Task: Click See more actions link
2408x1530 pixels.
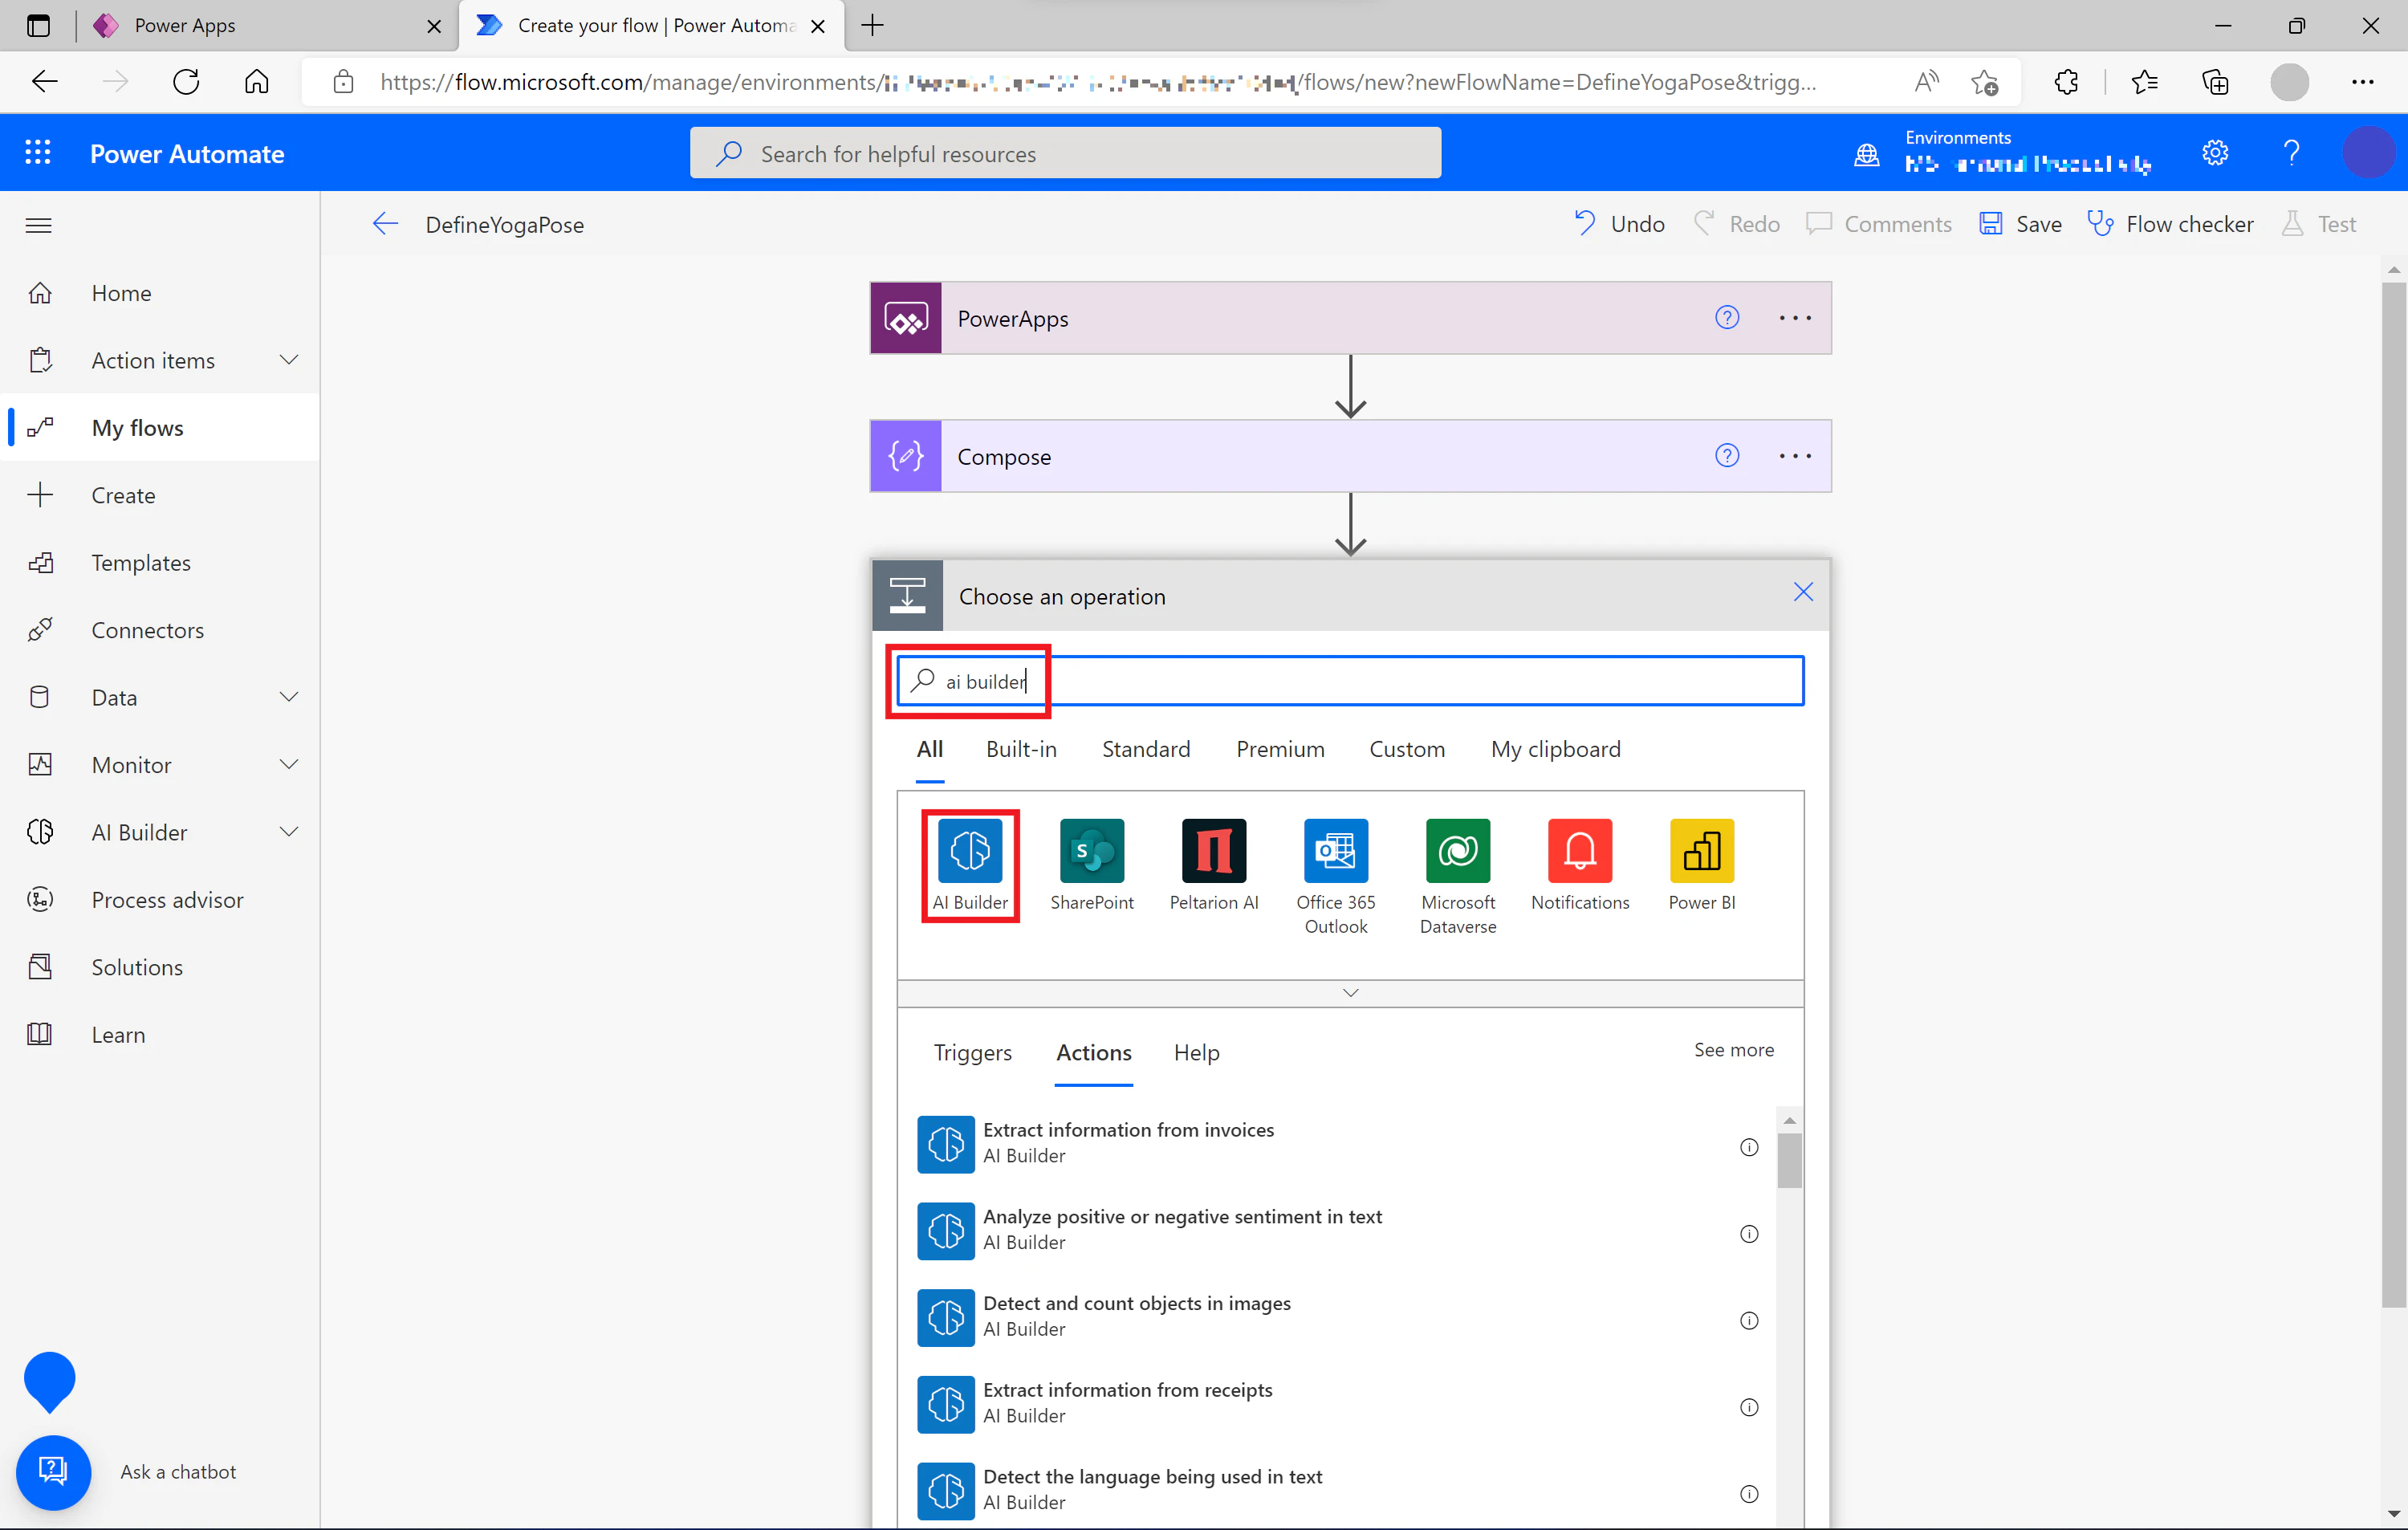Action: tap(1733, 1050)
